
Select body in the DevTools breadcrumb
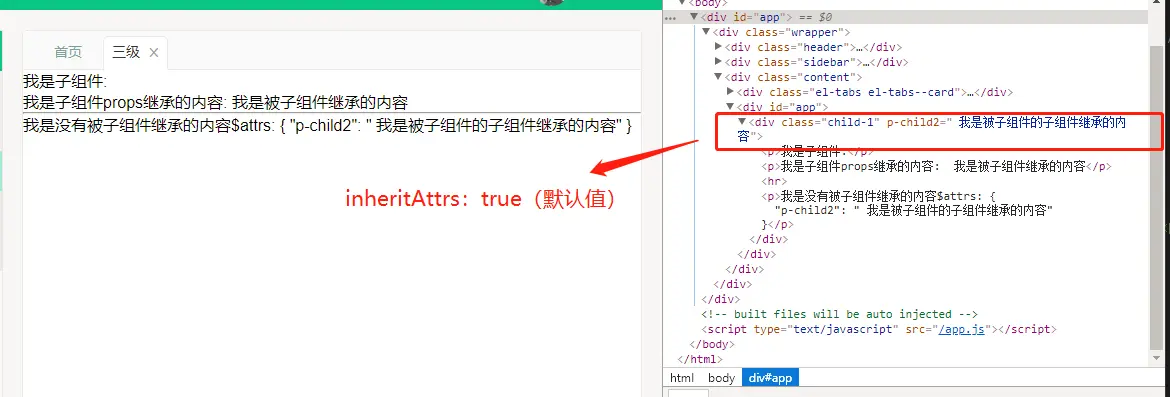[x=721, y=378]
